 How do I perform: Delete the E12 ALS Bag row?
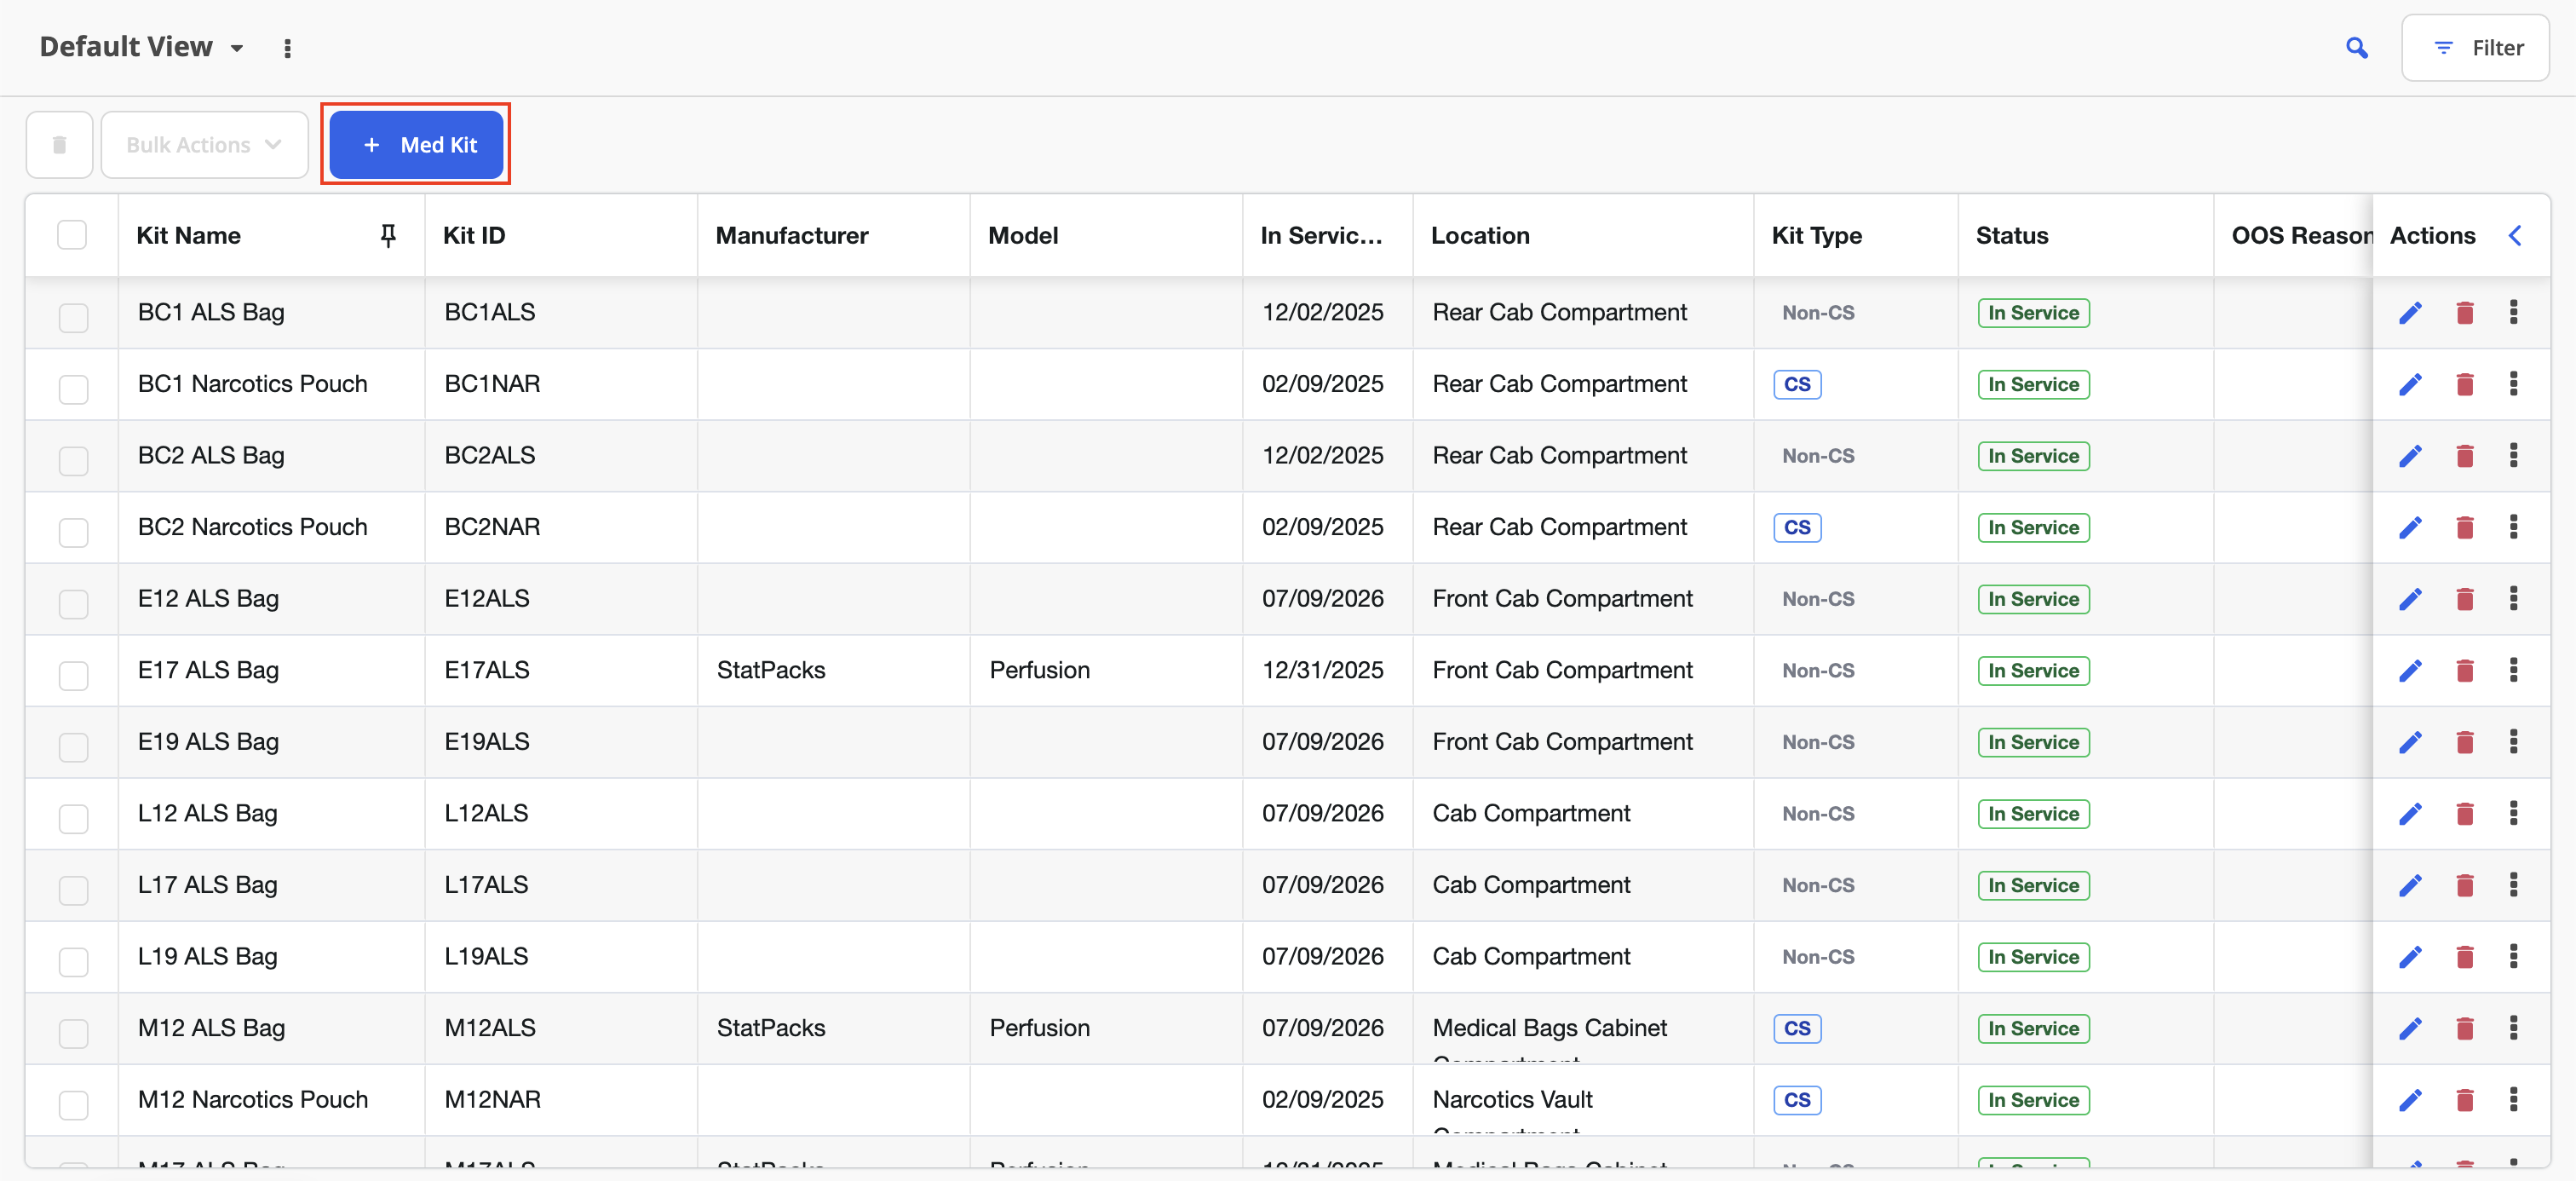pos(2465,599)
